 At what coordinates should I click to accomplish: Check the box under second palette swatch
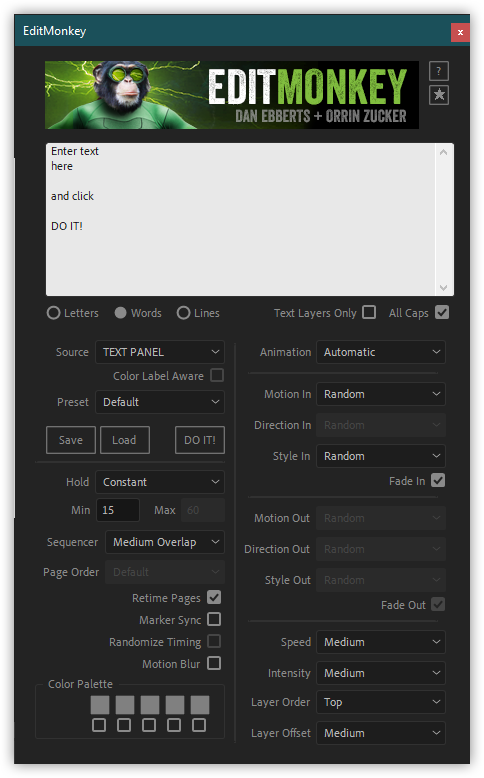(x=124, y=725)
